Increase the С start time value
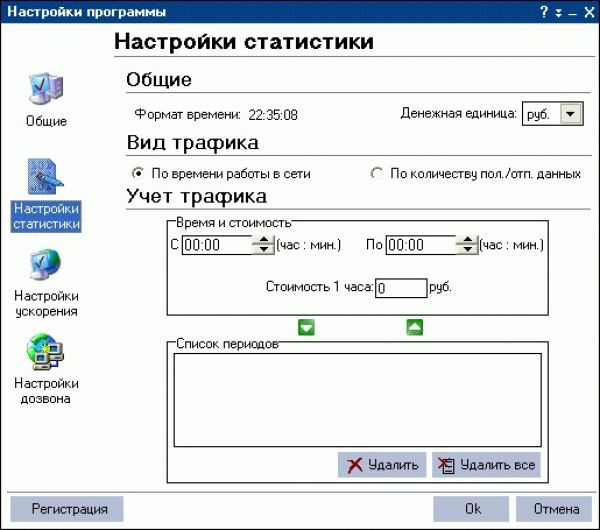 click(x=264, y=240)
